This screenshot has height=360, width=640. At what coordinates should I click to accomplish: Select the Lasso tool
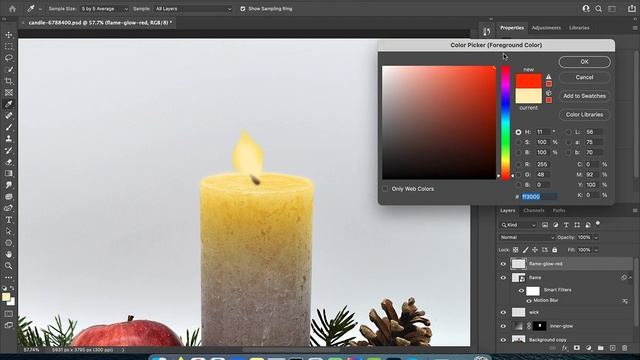[9, 58]
